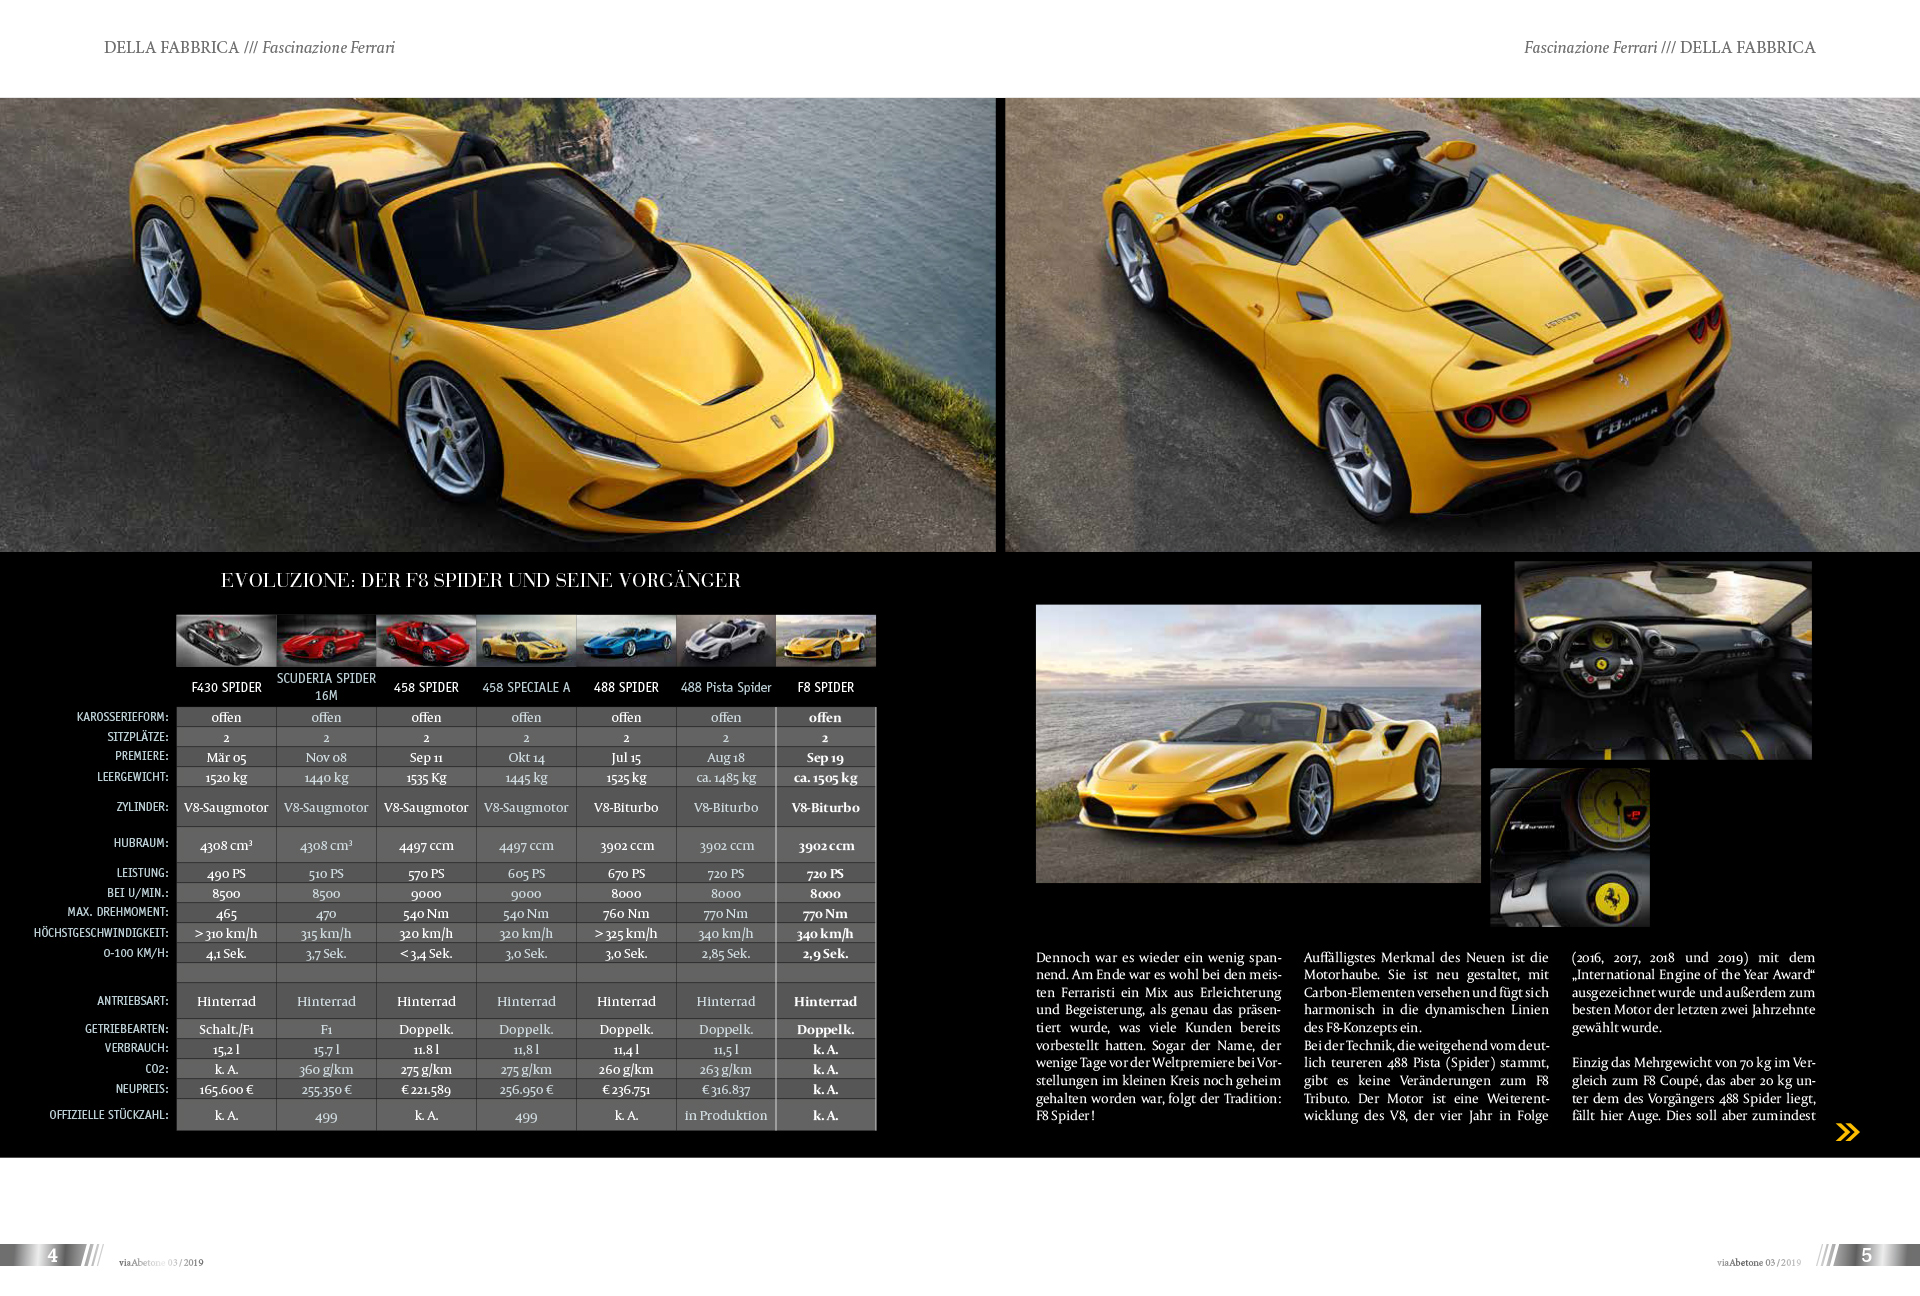Open the cockpit interior photo
Image resolution: width=1920 pixels, height=1296 pixels.
coord(1662,661)
